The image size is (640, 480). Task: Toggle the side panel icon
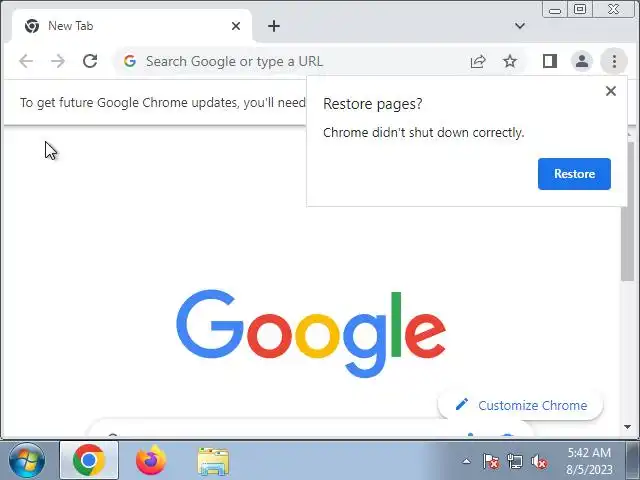(550, 61)
